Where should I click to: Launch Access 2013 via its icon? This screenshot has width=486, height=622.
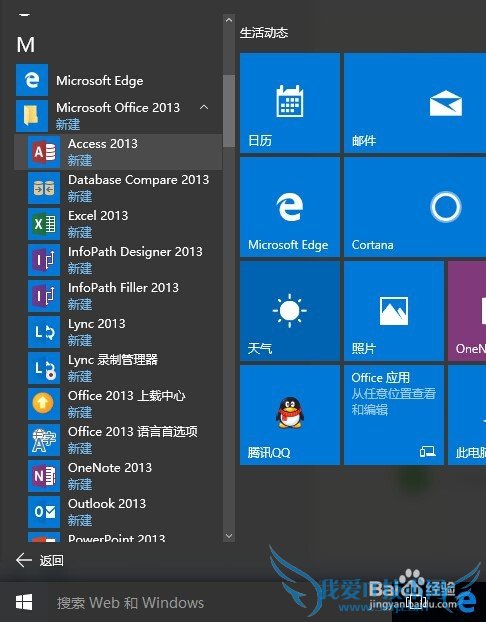point(44,152)
